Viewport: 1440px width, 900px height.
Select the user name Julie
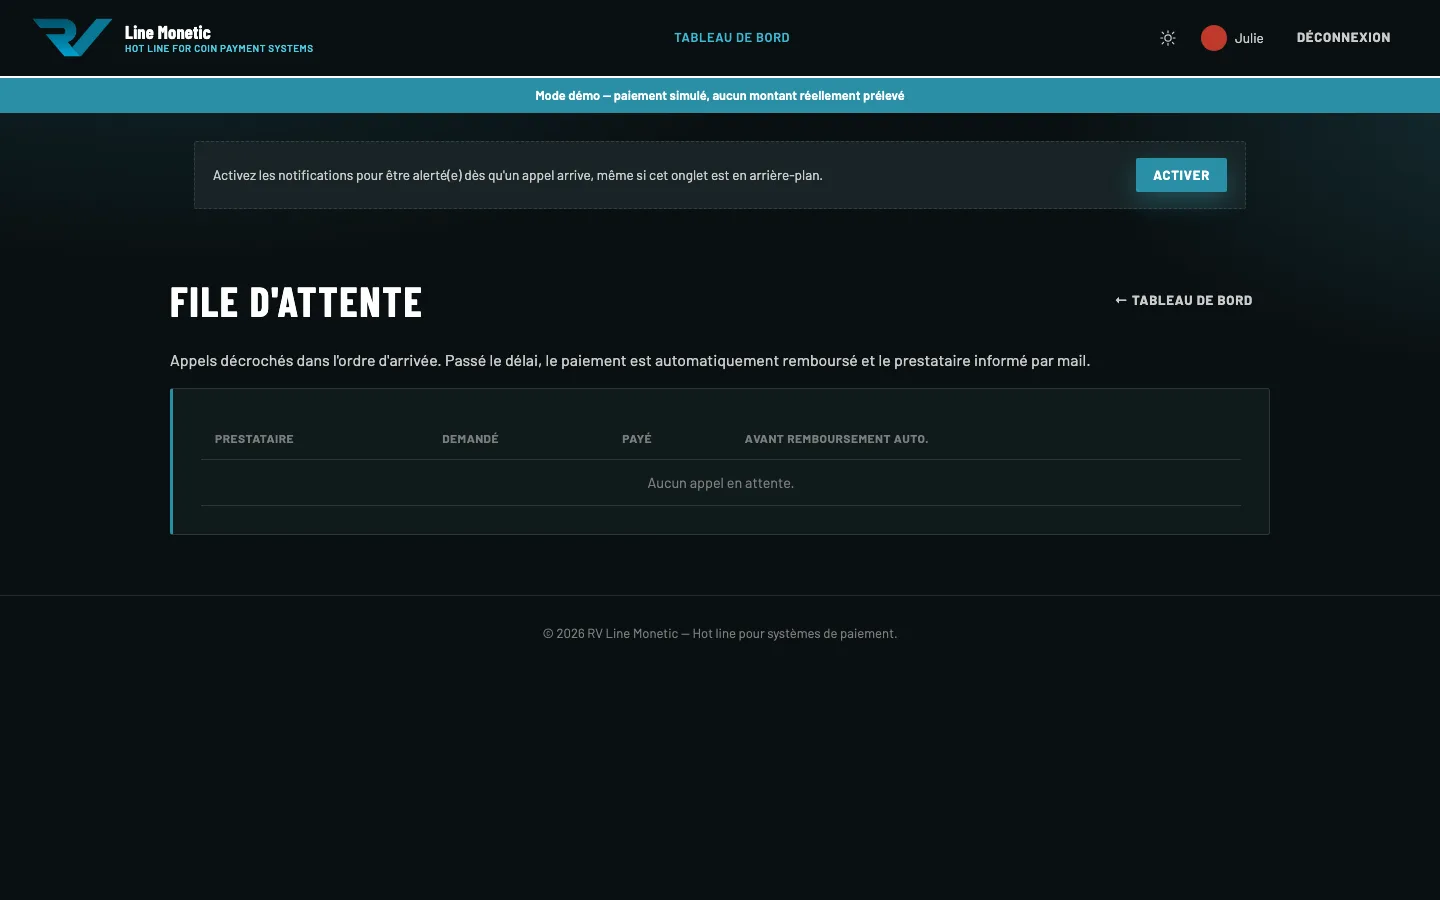(1249, 38)
